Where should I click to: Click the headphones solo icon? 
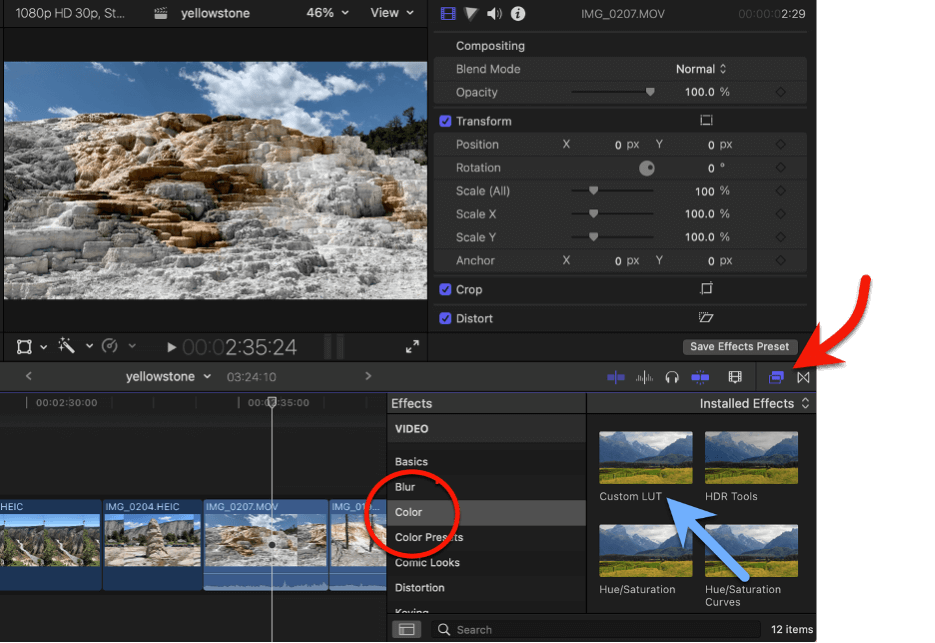672,377
